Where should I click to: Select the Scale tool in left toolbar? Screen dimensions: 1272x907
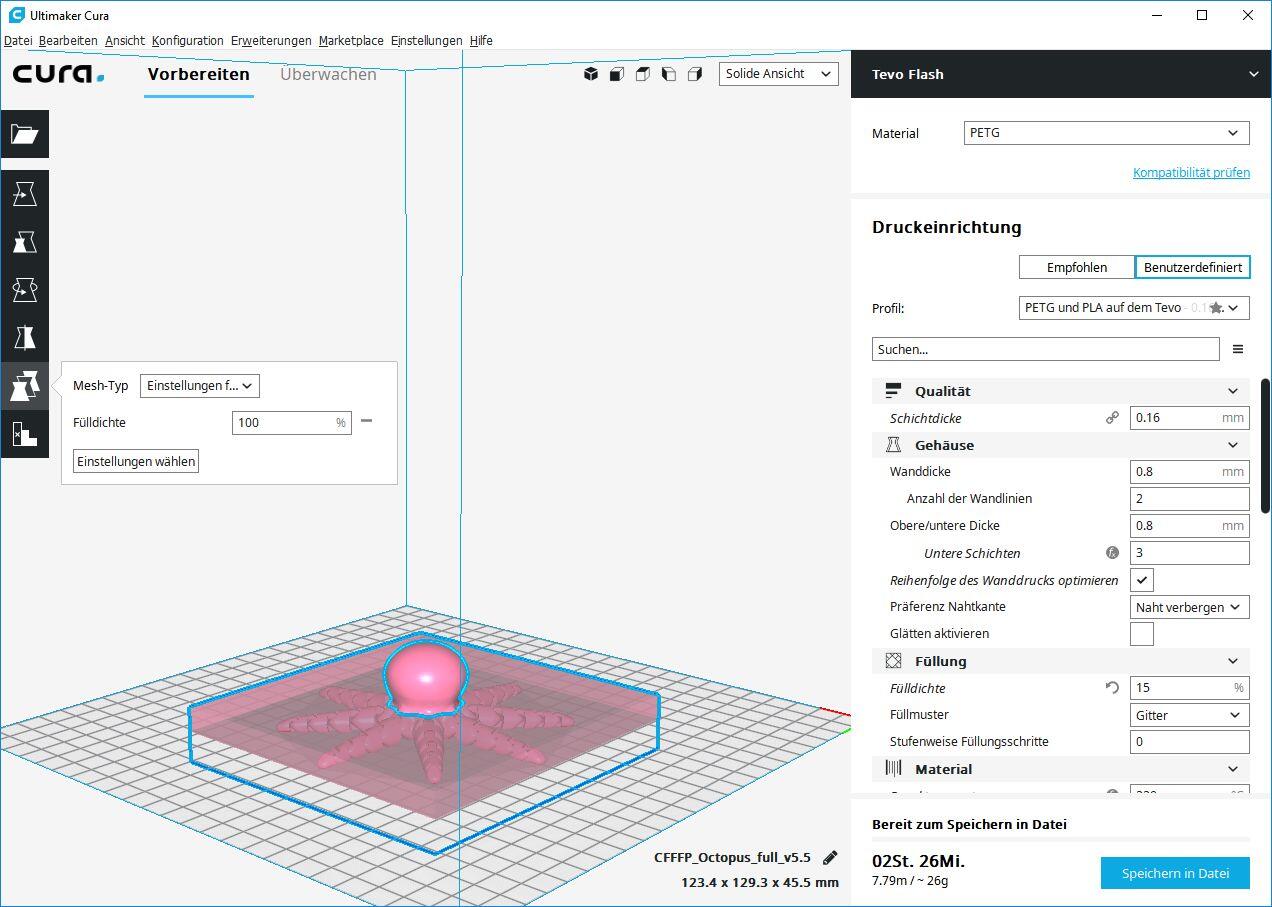[x=24, y=242]
